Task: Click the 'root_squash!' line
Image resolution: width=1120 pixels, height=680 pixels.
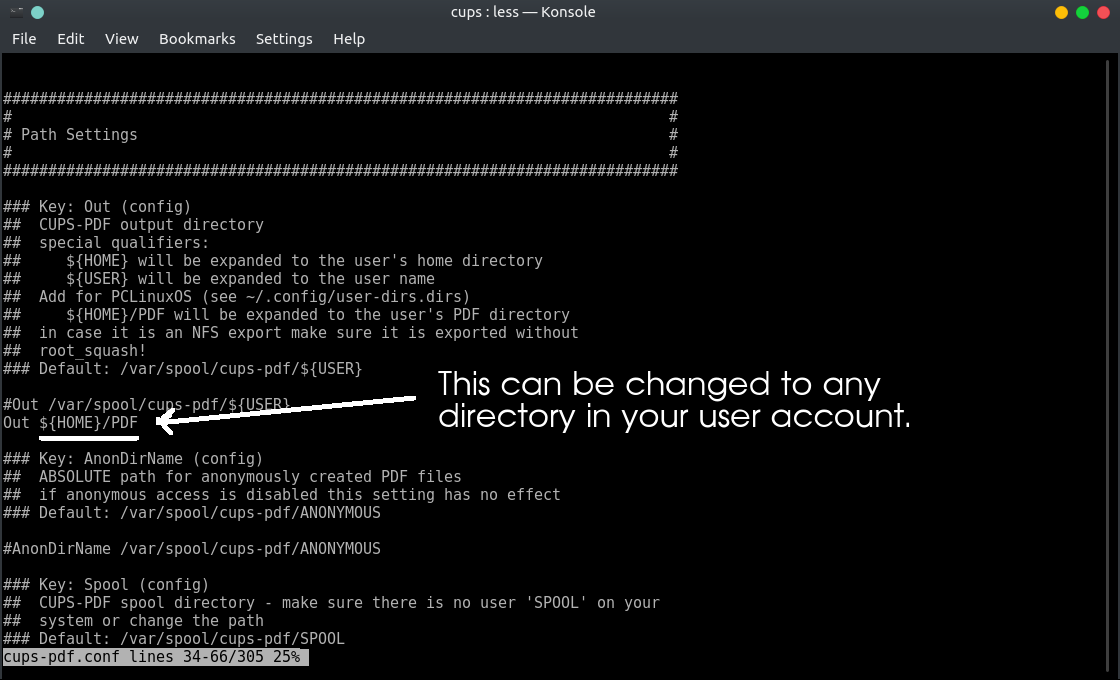Action: [x=74, y=351]
